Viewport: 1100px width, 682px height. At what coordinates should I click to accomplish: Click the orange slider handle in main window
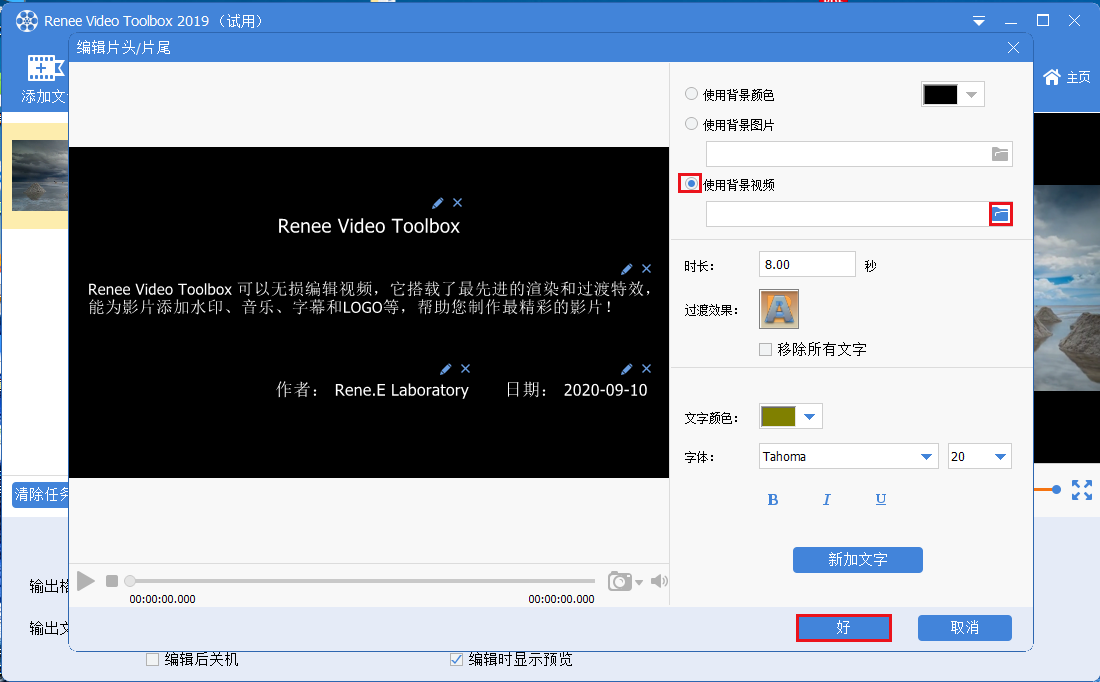1056,490
